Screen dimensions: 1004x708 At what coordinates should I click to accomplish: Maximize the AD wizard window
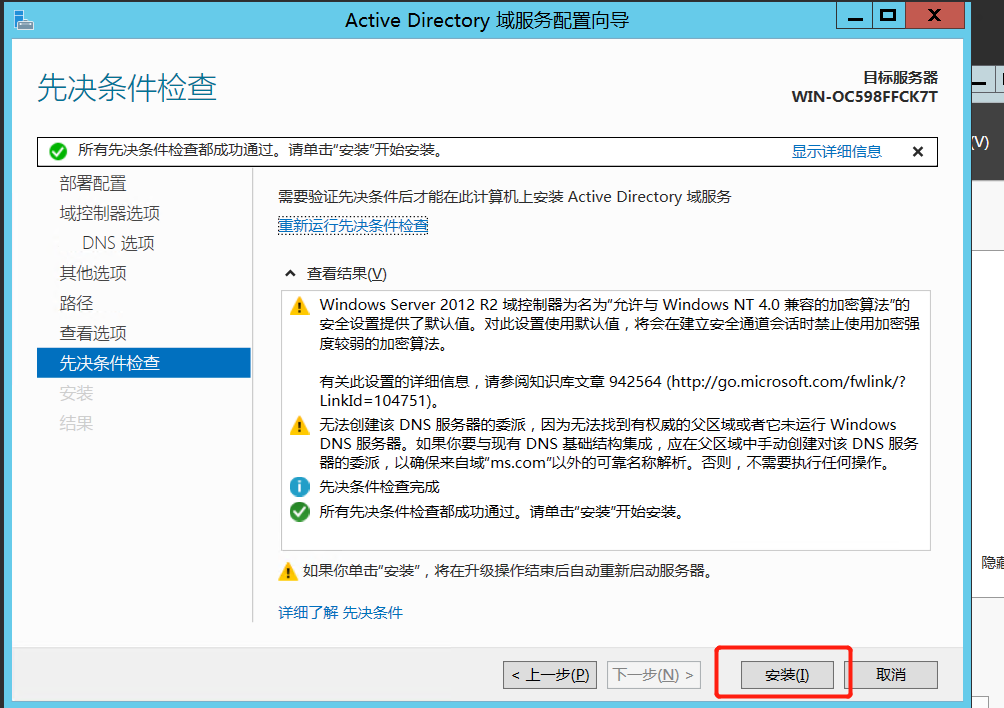click(888, 15)
